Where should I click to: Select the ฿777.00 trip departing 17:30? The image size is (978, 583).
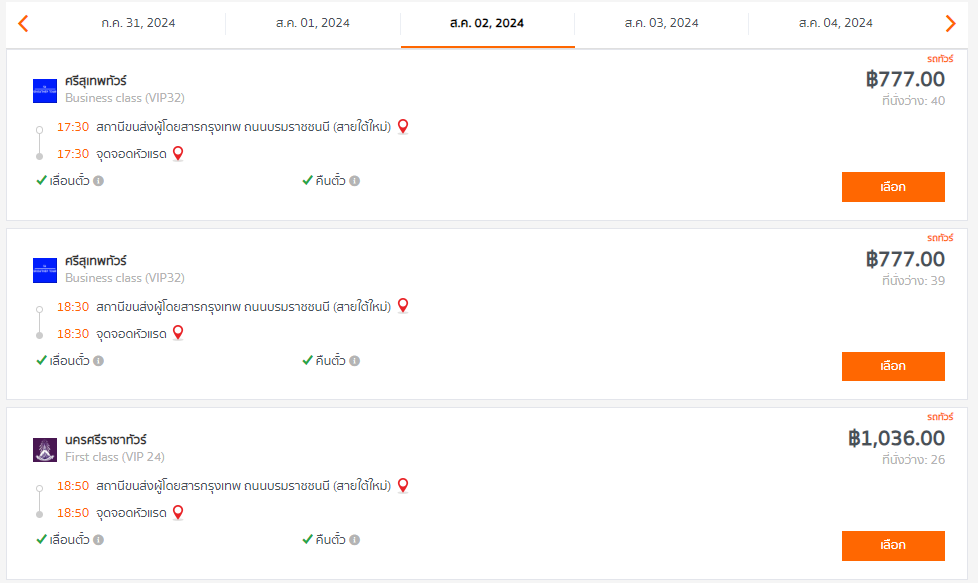click(893, 187)
